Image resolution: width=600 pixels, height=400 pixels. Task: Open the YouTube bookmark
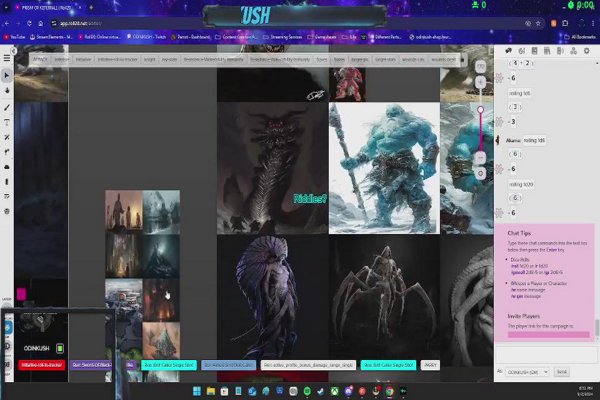click(x=15, y=37)
